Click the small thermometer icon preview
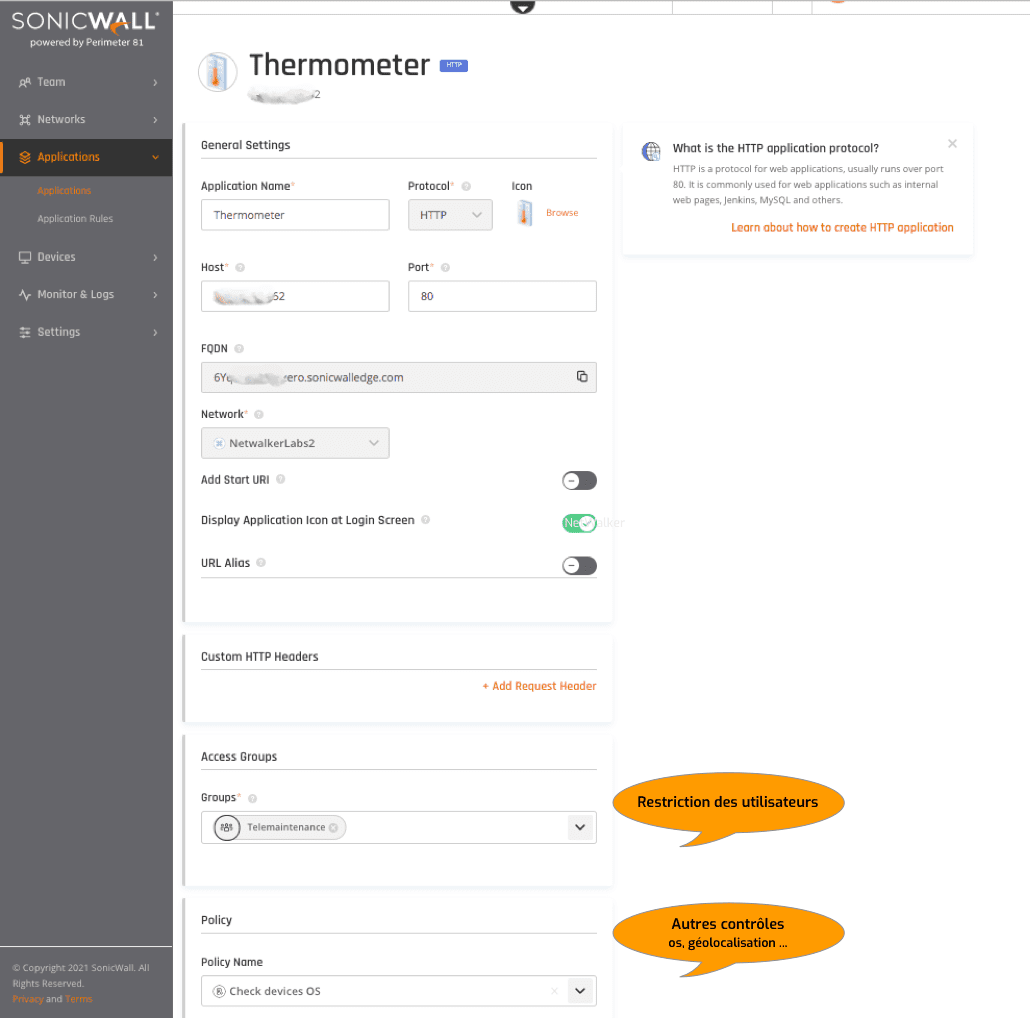This screenshot has width=1030, height=1018. 524,213
